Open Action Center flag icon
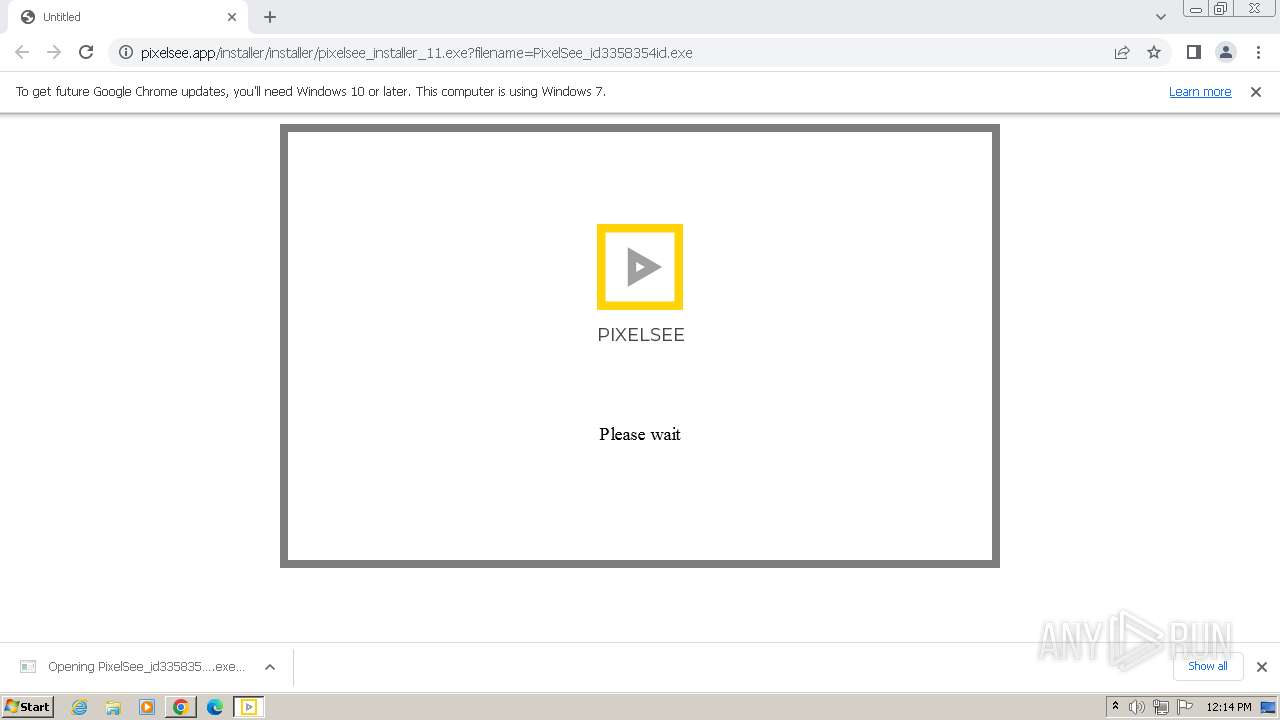 tap(1185, 707)
